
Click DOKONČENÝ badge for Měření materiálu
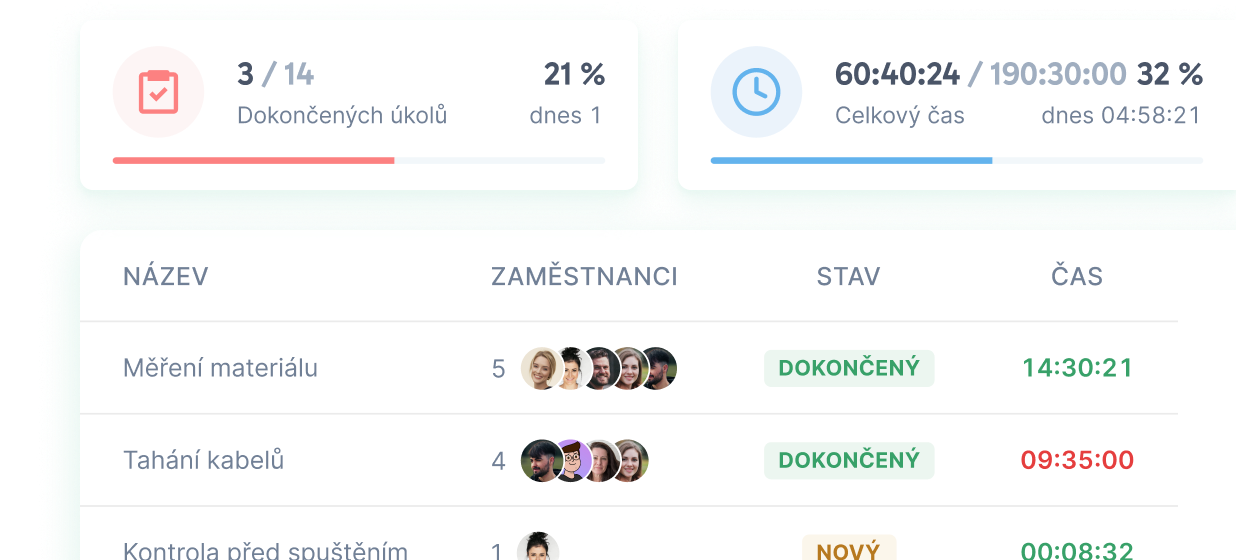click(x=849, y=368)
